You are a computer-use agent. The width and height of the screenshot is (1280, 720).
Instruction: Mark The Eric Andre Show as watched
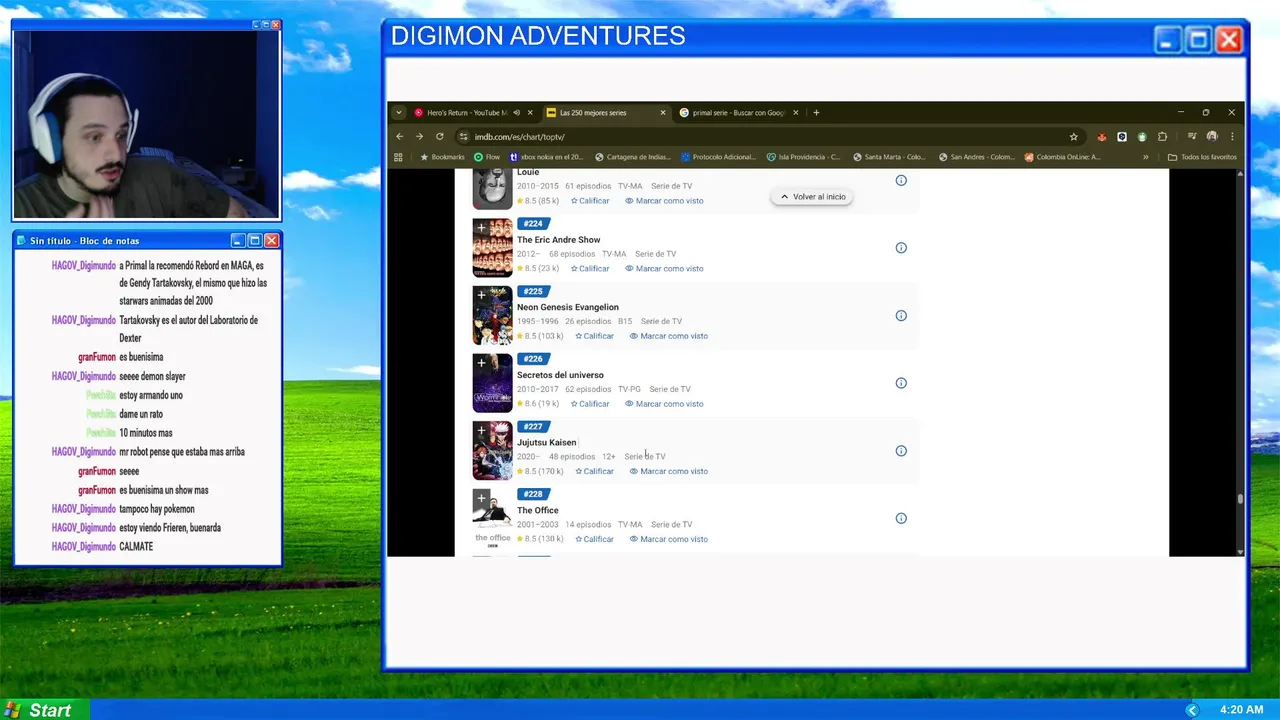pos(664,269)
